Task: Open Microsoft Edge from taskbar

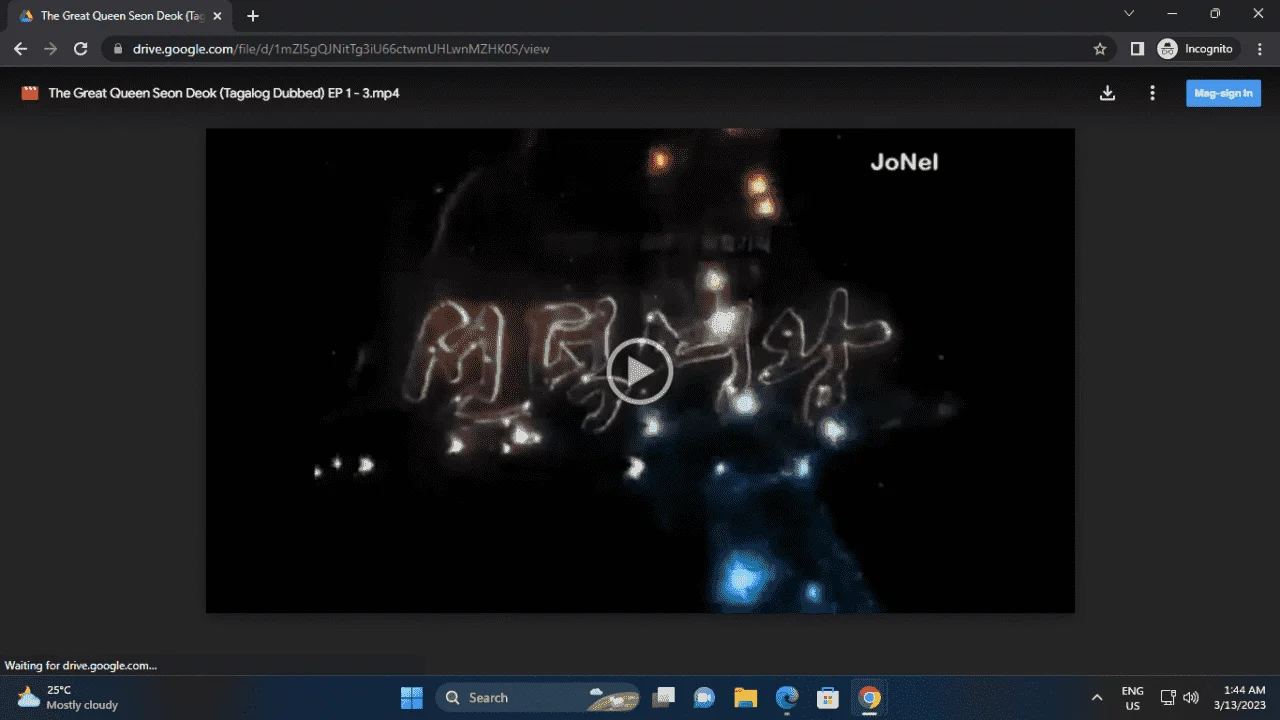Action: pyautogui.click(x=787, y=697)
